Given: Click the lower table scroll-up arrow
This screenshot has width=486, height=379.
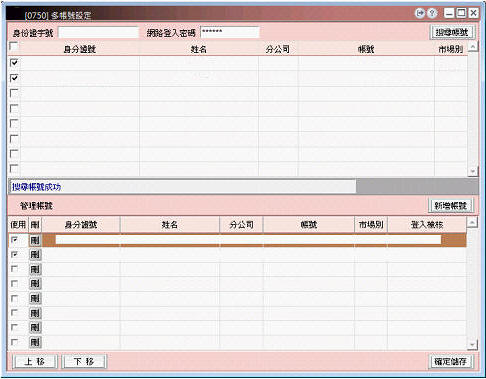Looking at the screenshot, I should (472, 223).
